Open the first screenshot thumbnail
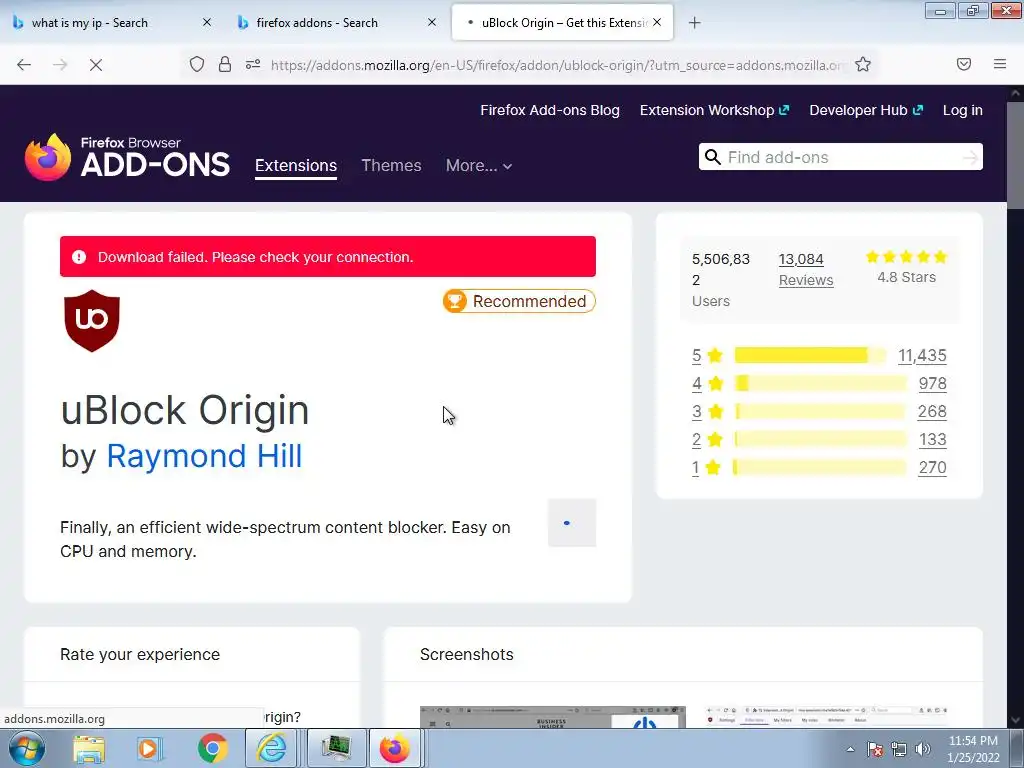This screenshot has width=1024, height=768. [x=552, y=717]
